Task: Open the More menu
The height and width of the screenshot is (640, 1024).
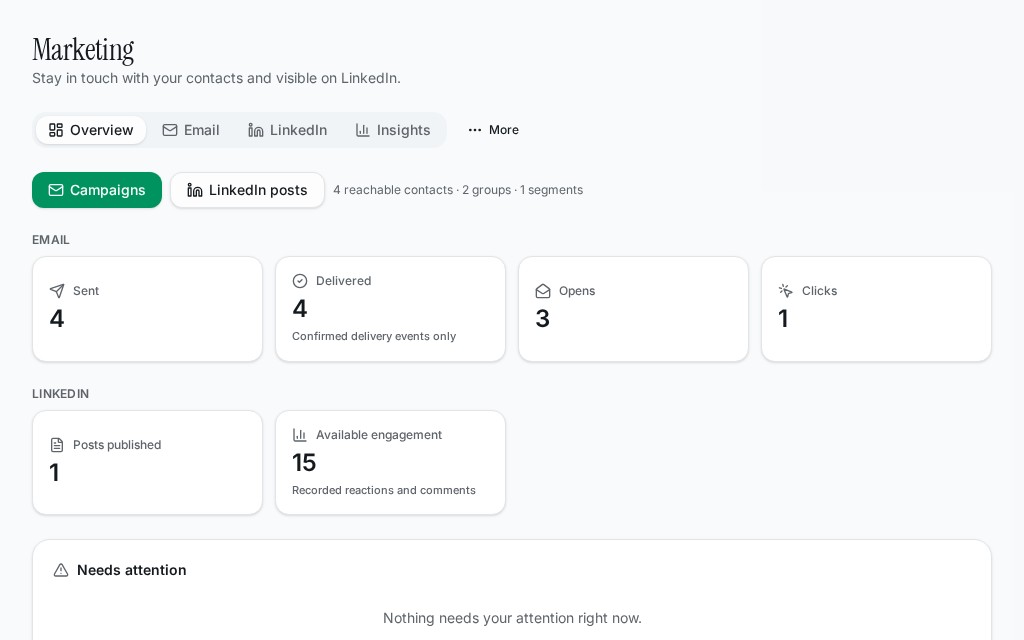Action: (x=493, y=130)
